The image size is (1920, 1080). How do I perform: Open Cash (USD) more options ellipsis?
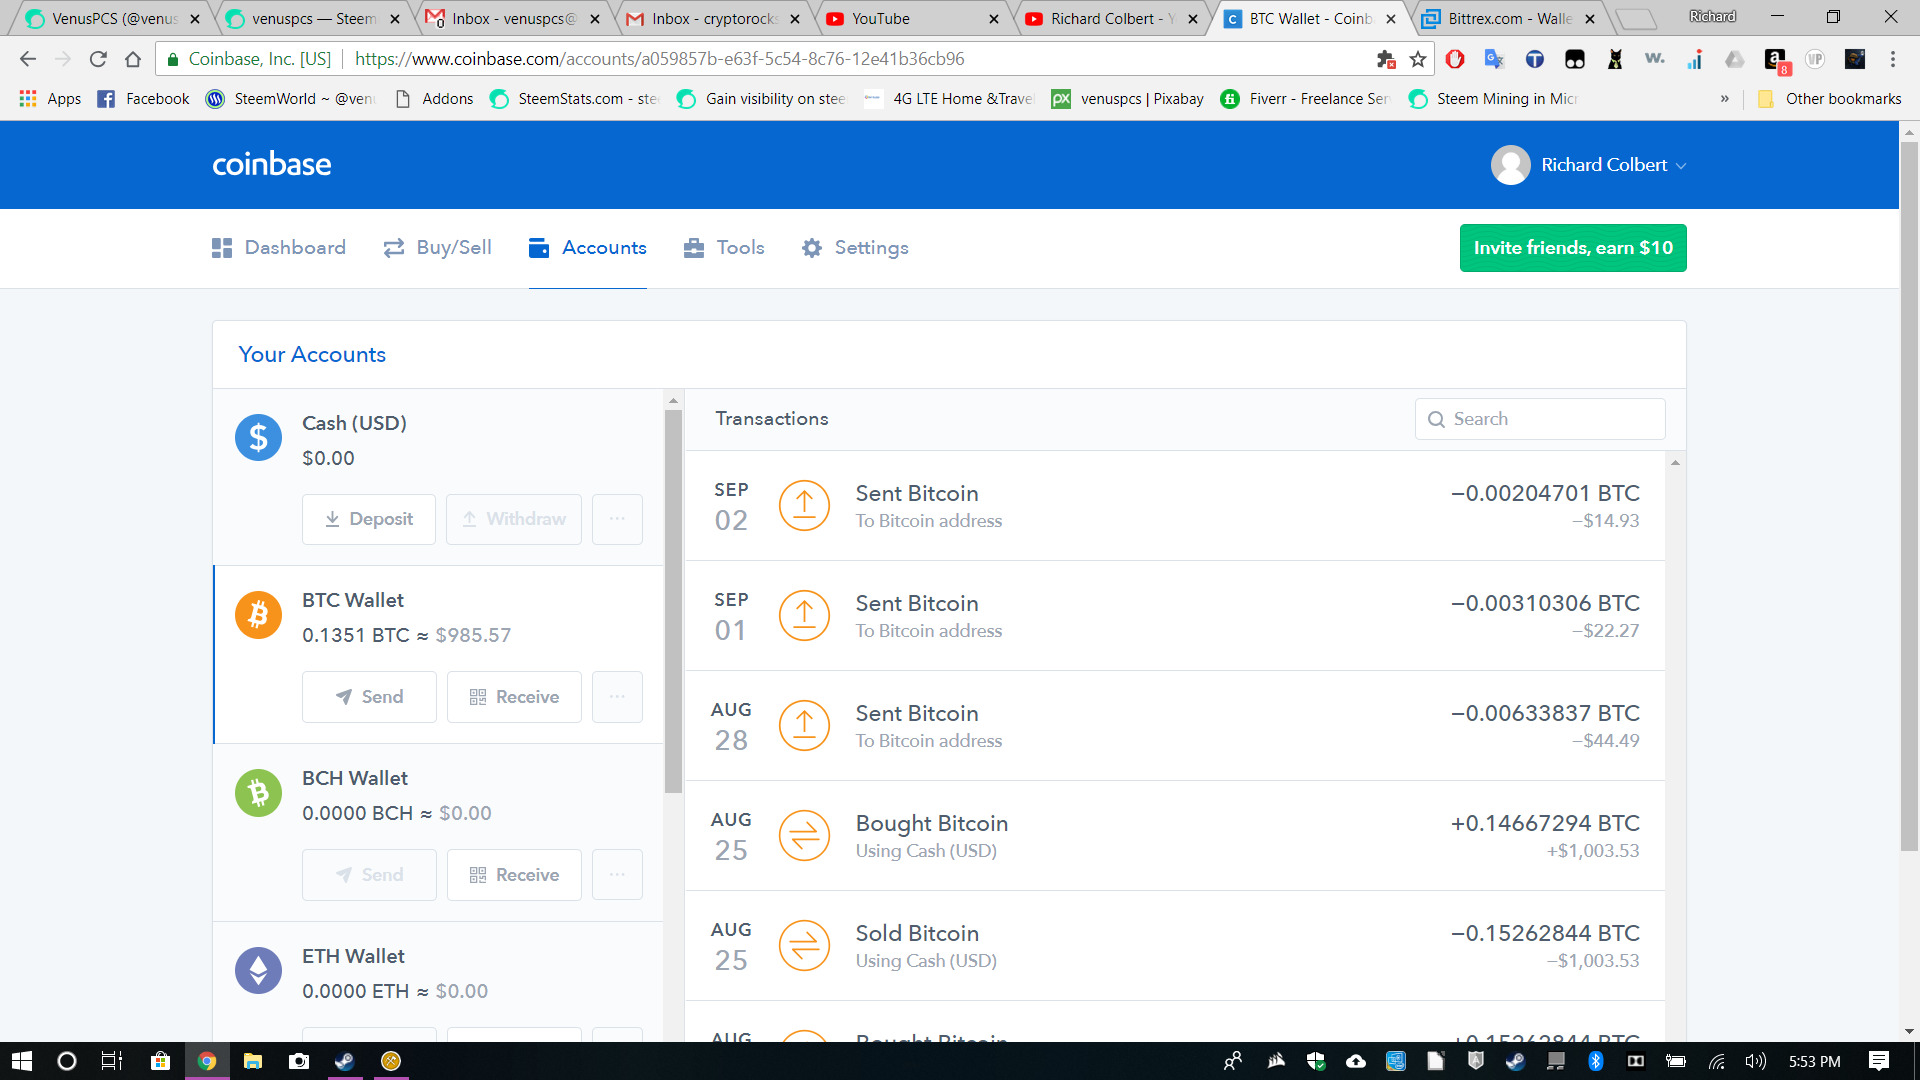pos(617,519)
